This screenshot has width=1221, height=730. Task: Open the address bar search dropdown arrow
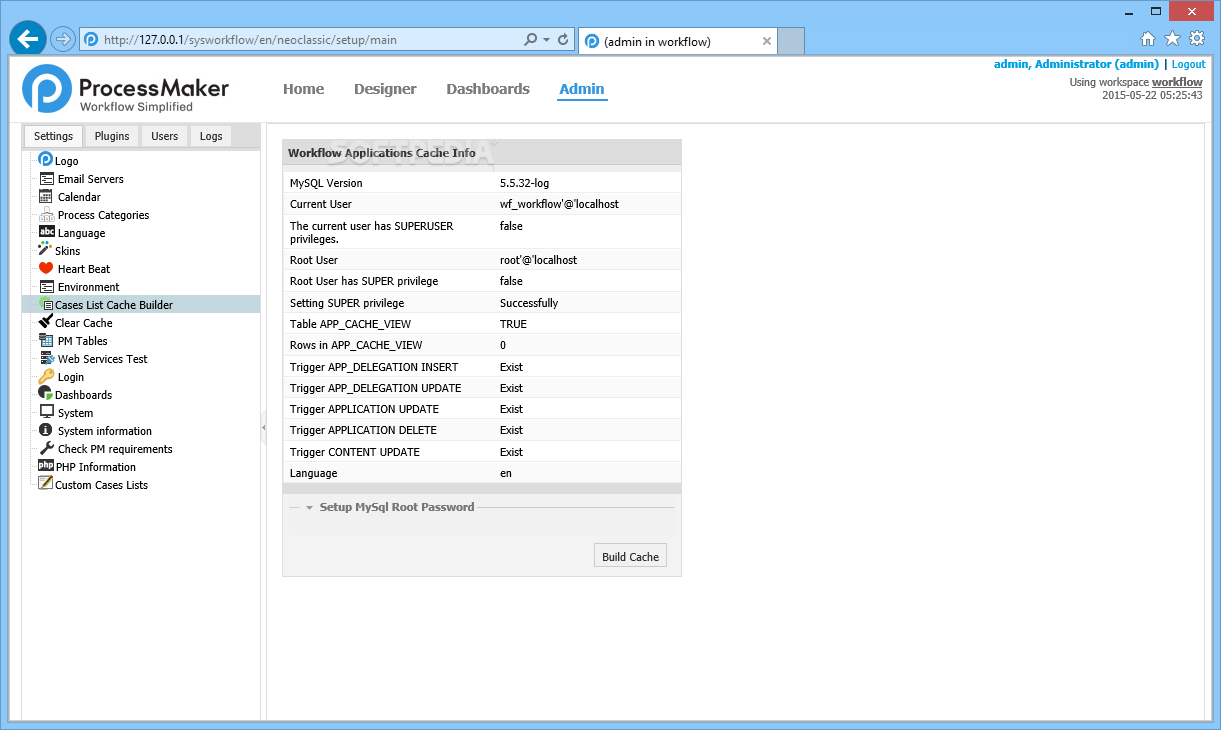pyautogui.click(x=546, y=40)
